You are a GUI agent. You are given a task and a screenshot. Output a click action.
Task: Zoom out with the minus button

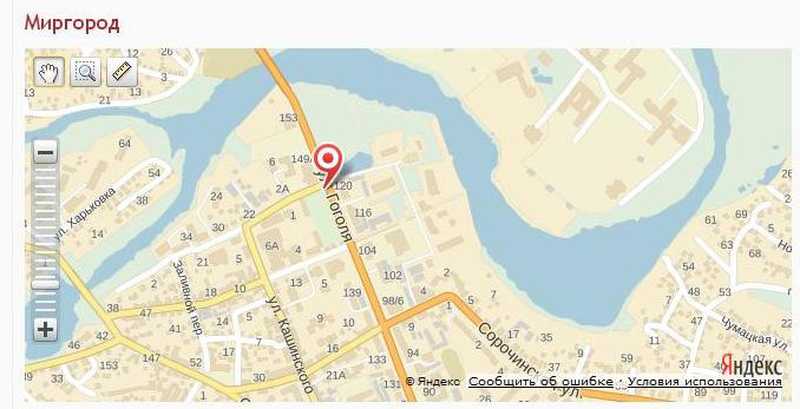[x=45, y=152]
